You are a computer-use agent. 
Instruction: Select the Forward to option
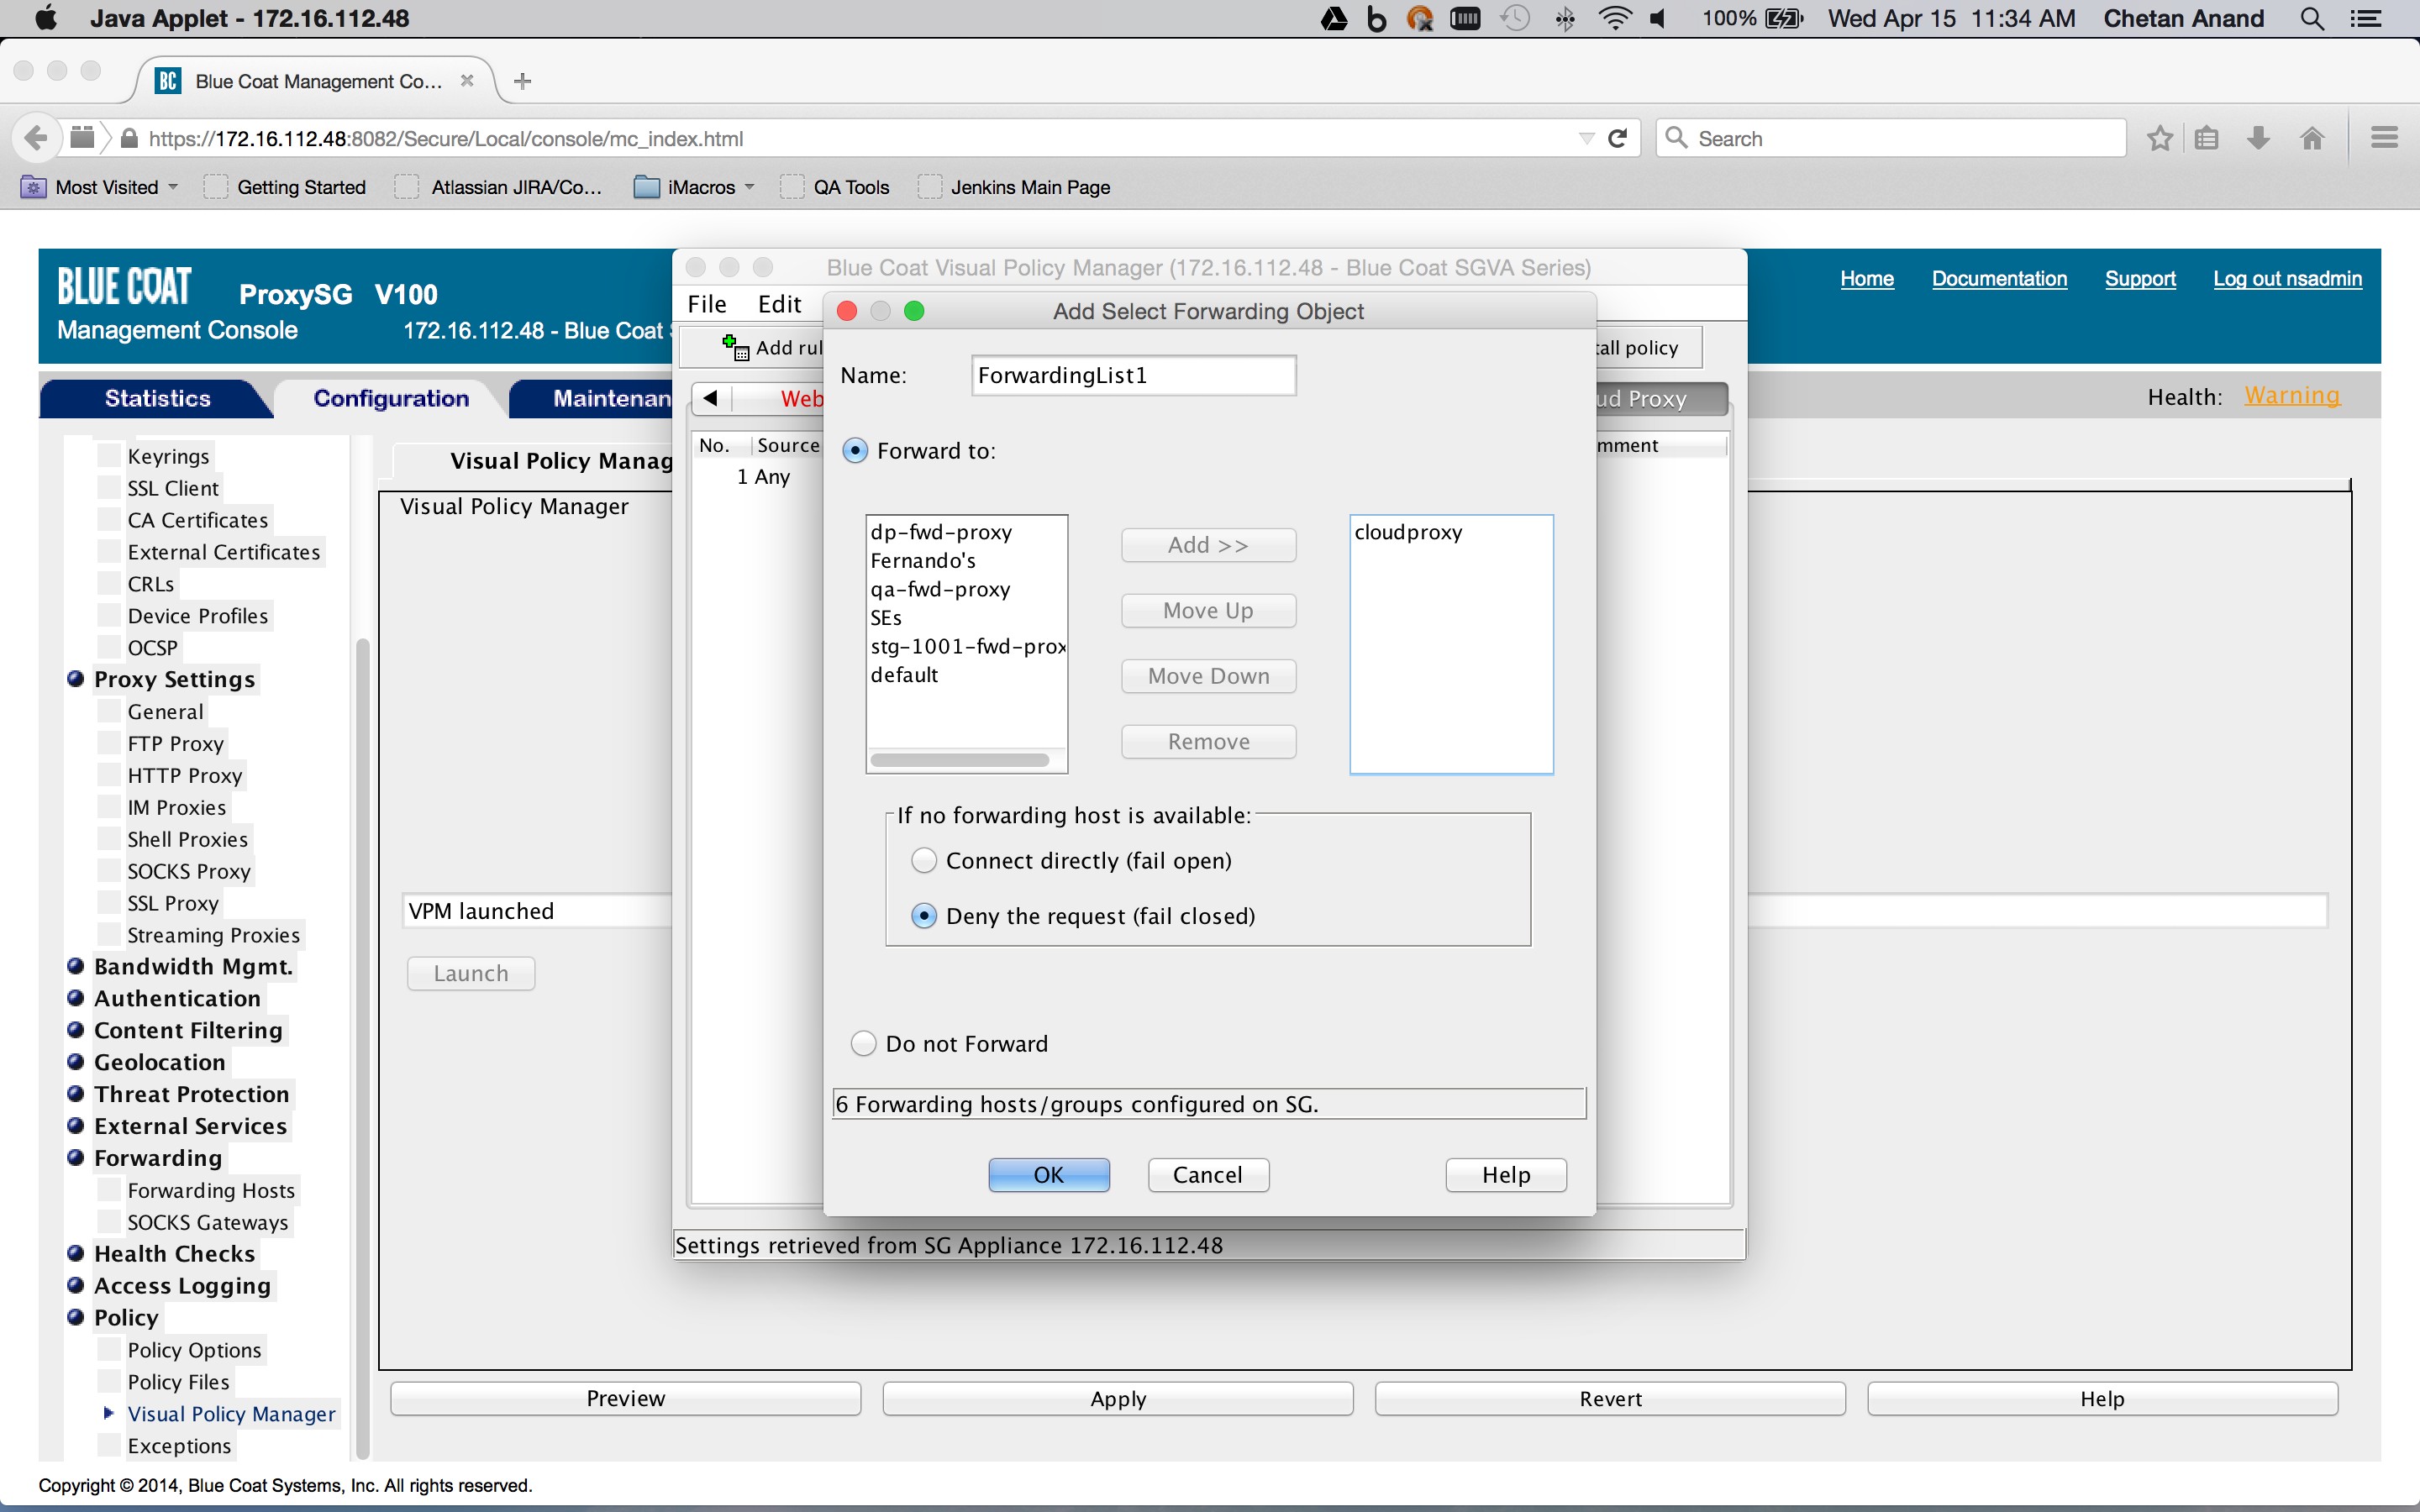[855, 450]
